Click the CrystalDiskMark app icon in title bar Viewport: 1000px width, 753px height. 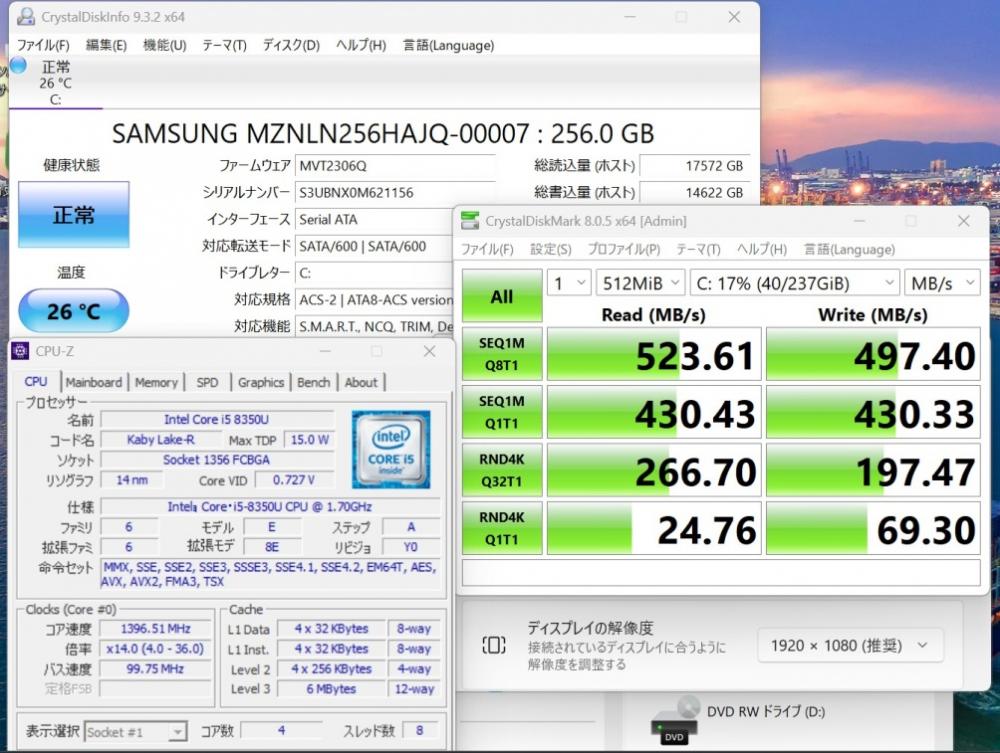coord(470,221)
